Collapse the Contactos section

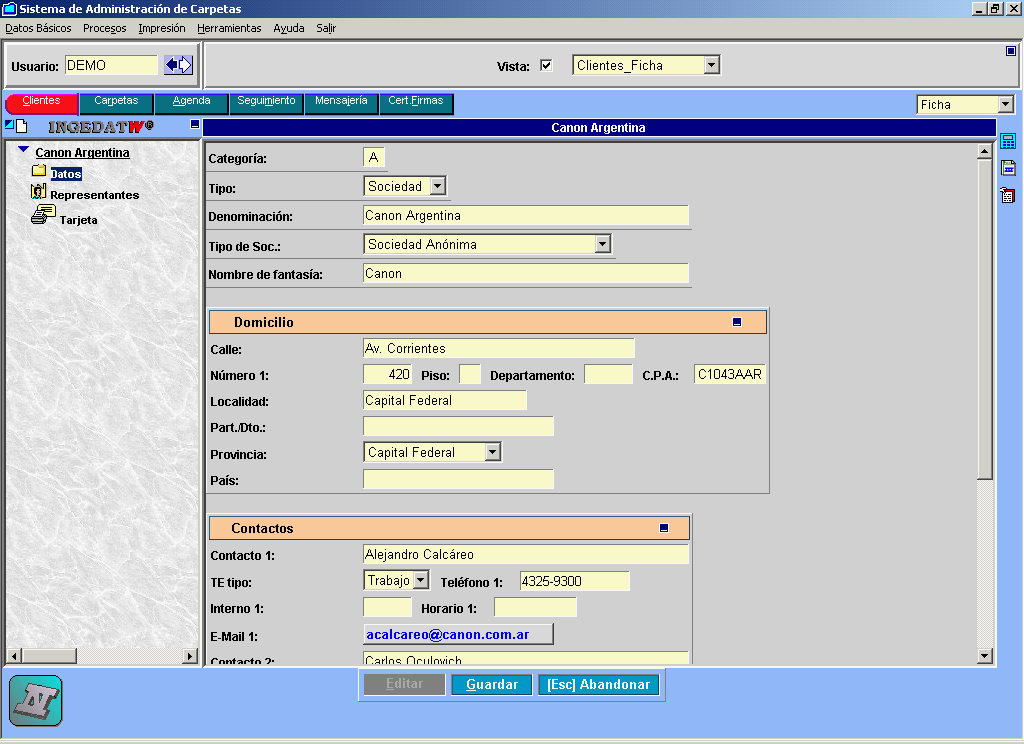pos(664,528)
